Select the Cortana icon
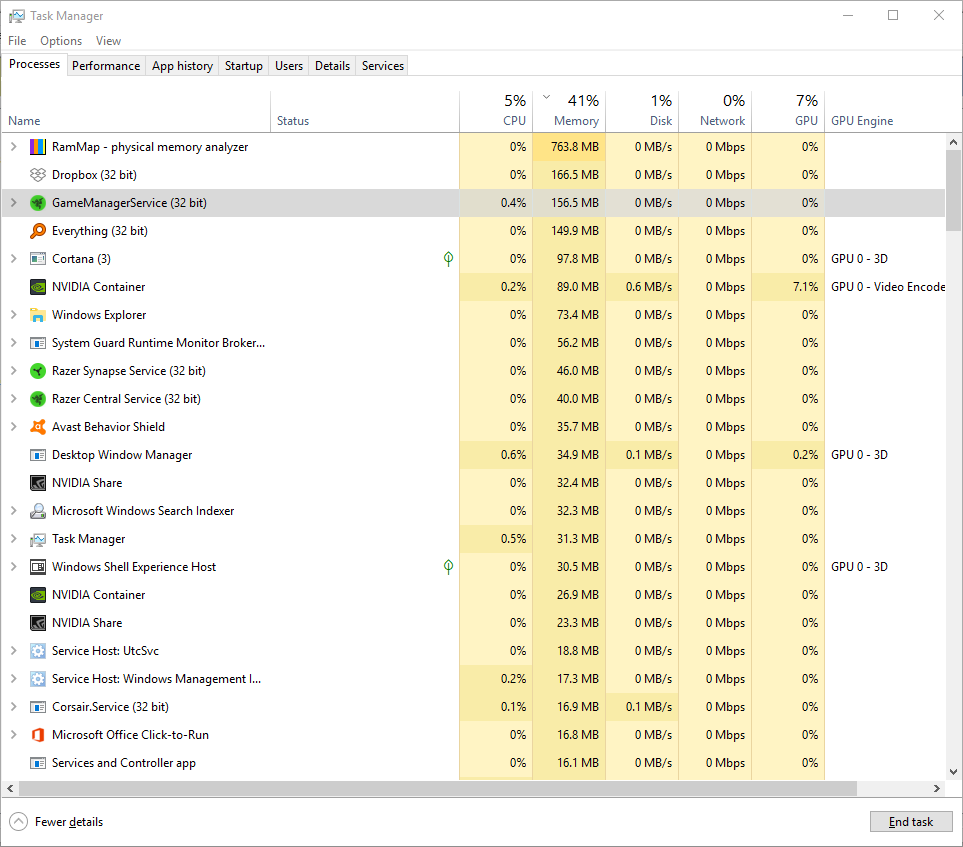The height and width of the screenshot is (847, 963). click(x=38, y=258)
